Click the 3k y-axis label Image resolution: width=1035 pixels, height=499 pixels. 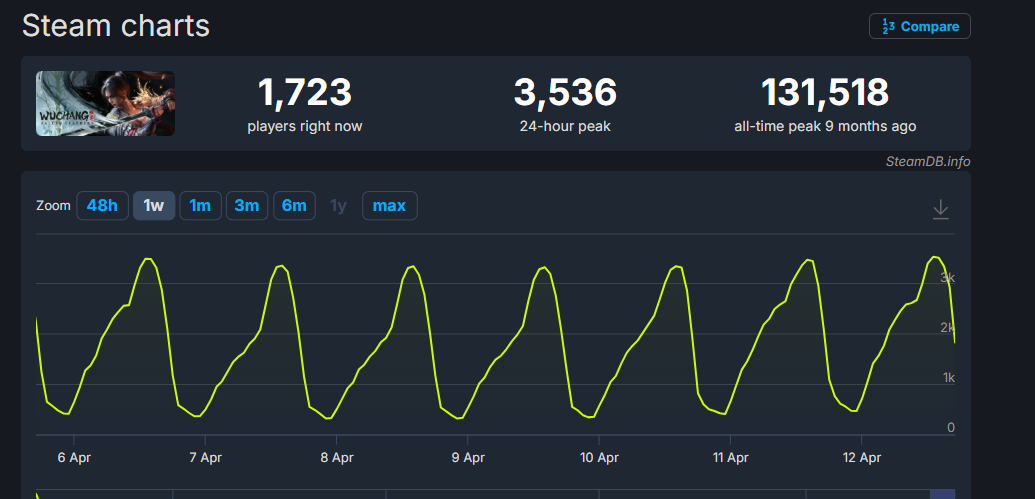[x=947, y=277]
